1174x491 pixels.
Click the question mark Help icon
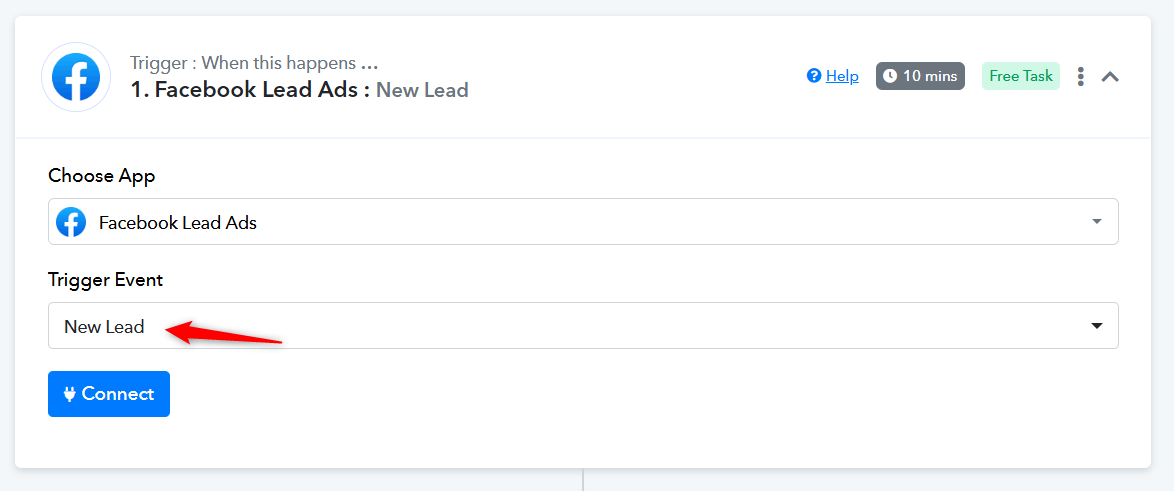(x=814, y=76)
